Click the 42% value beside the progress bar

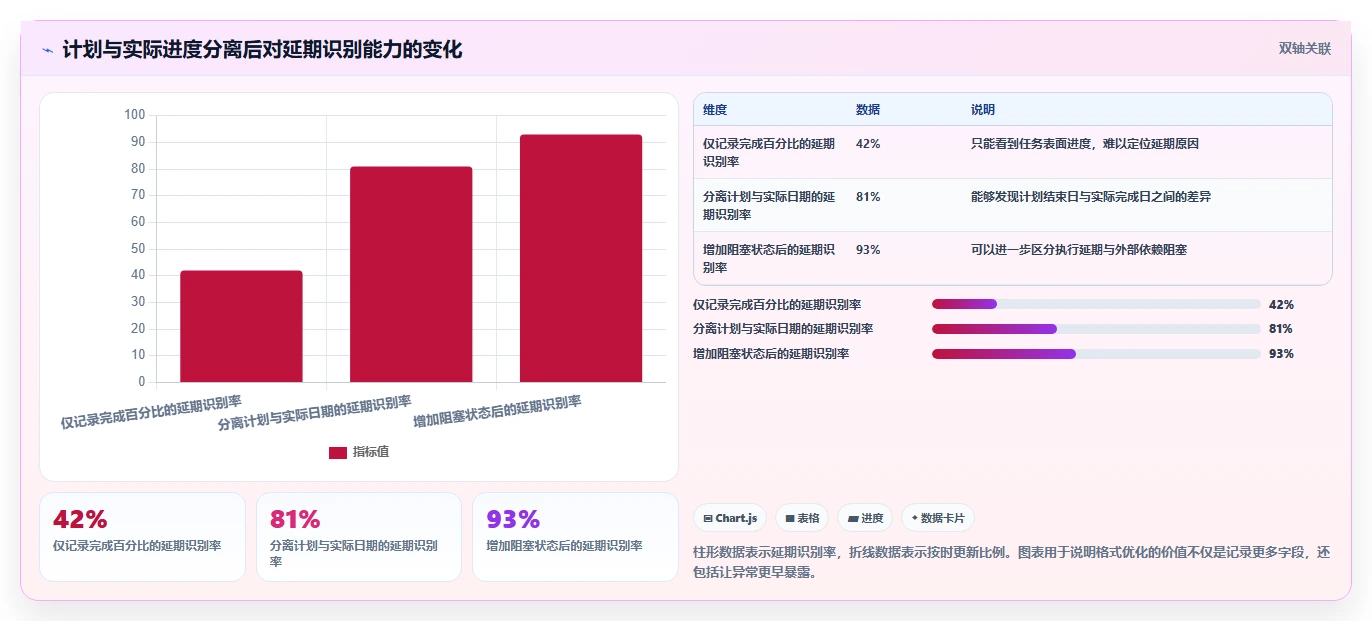point(1281,305)
